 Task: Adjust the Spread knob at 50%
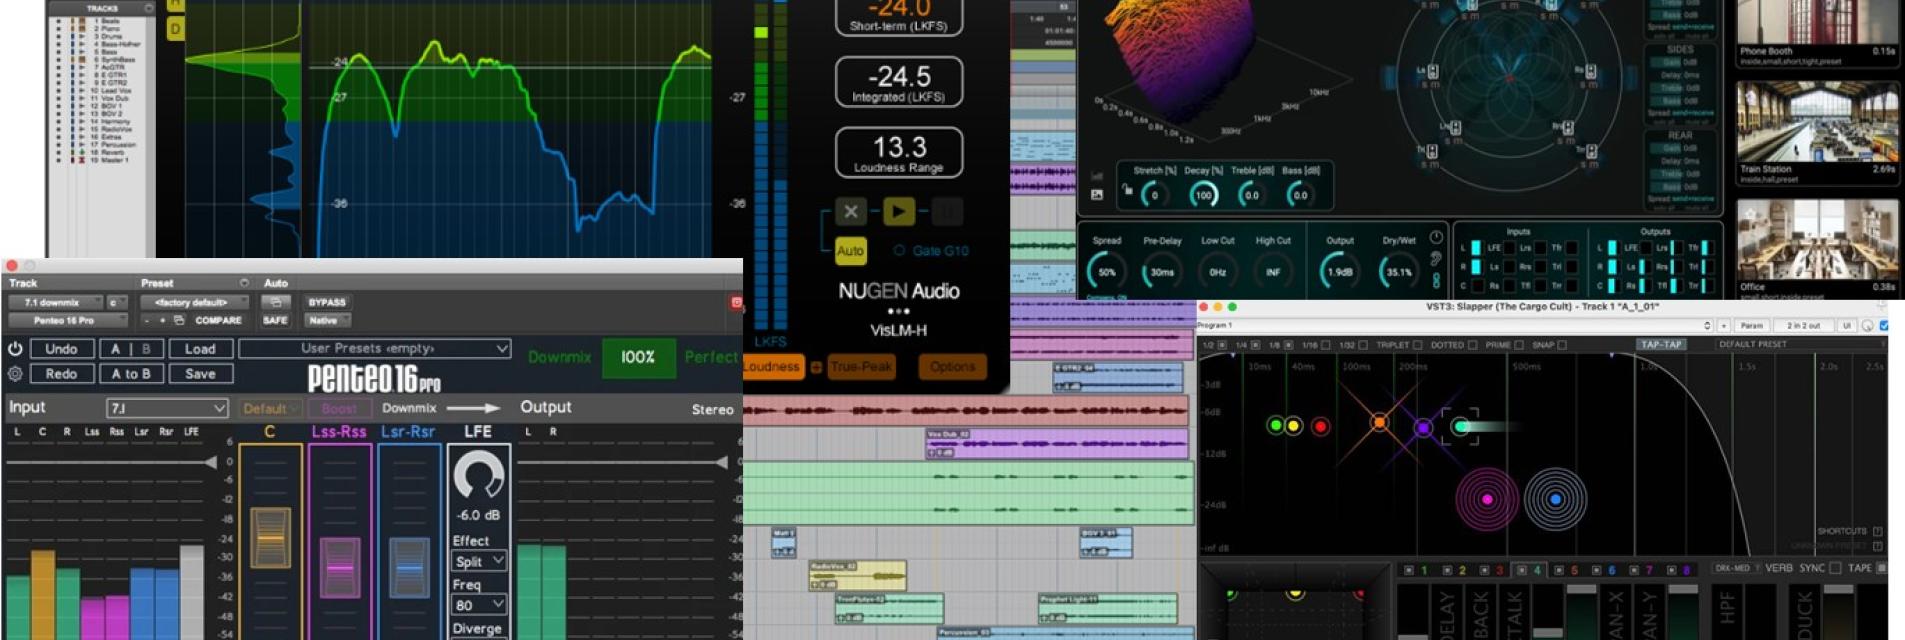(x=1107, y=271)
